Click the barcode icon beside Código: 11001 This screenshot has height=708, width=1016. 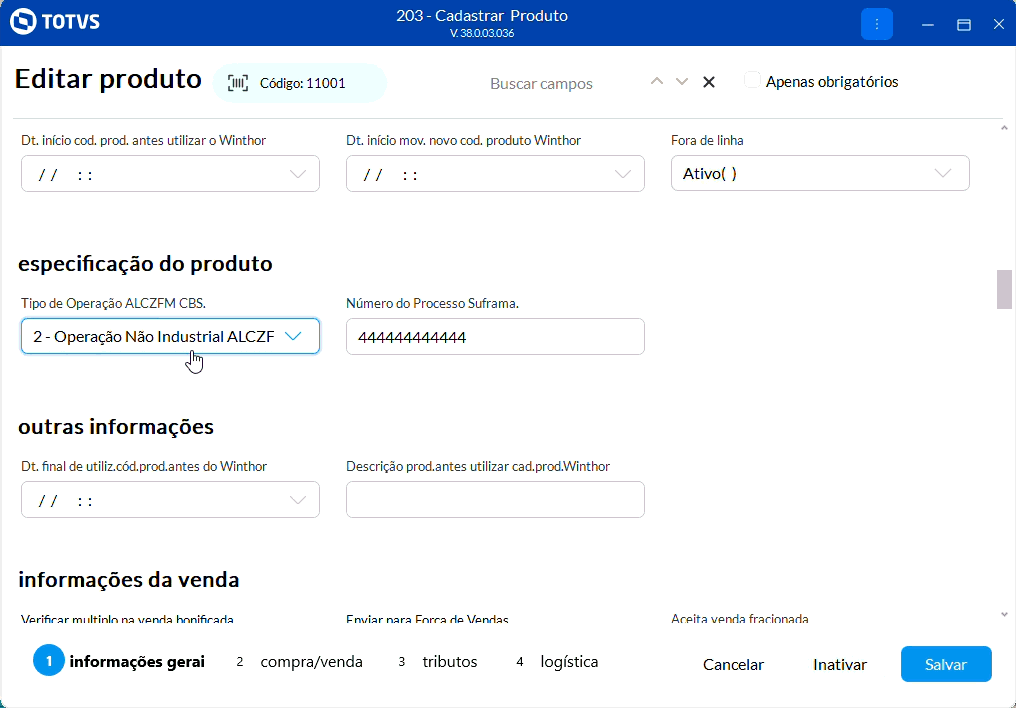click(238, 83)
